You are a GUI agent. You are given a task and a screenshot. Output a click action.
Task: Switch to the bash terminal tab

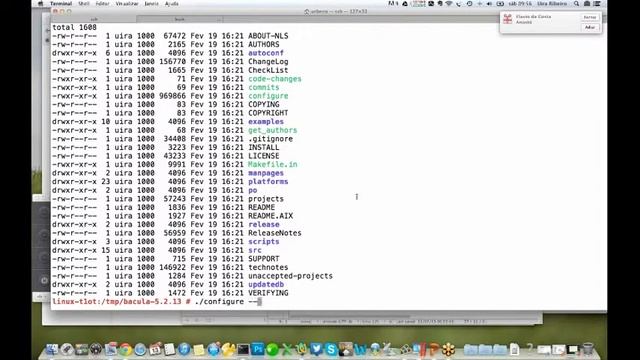(x=180, y=19)
